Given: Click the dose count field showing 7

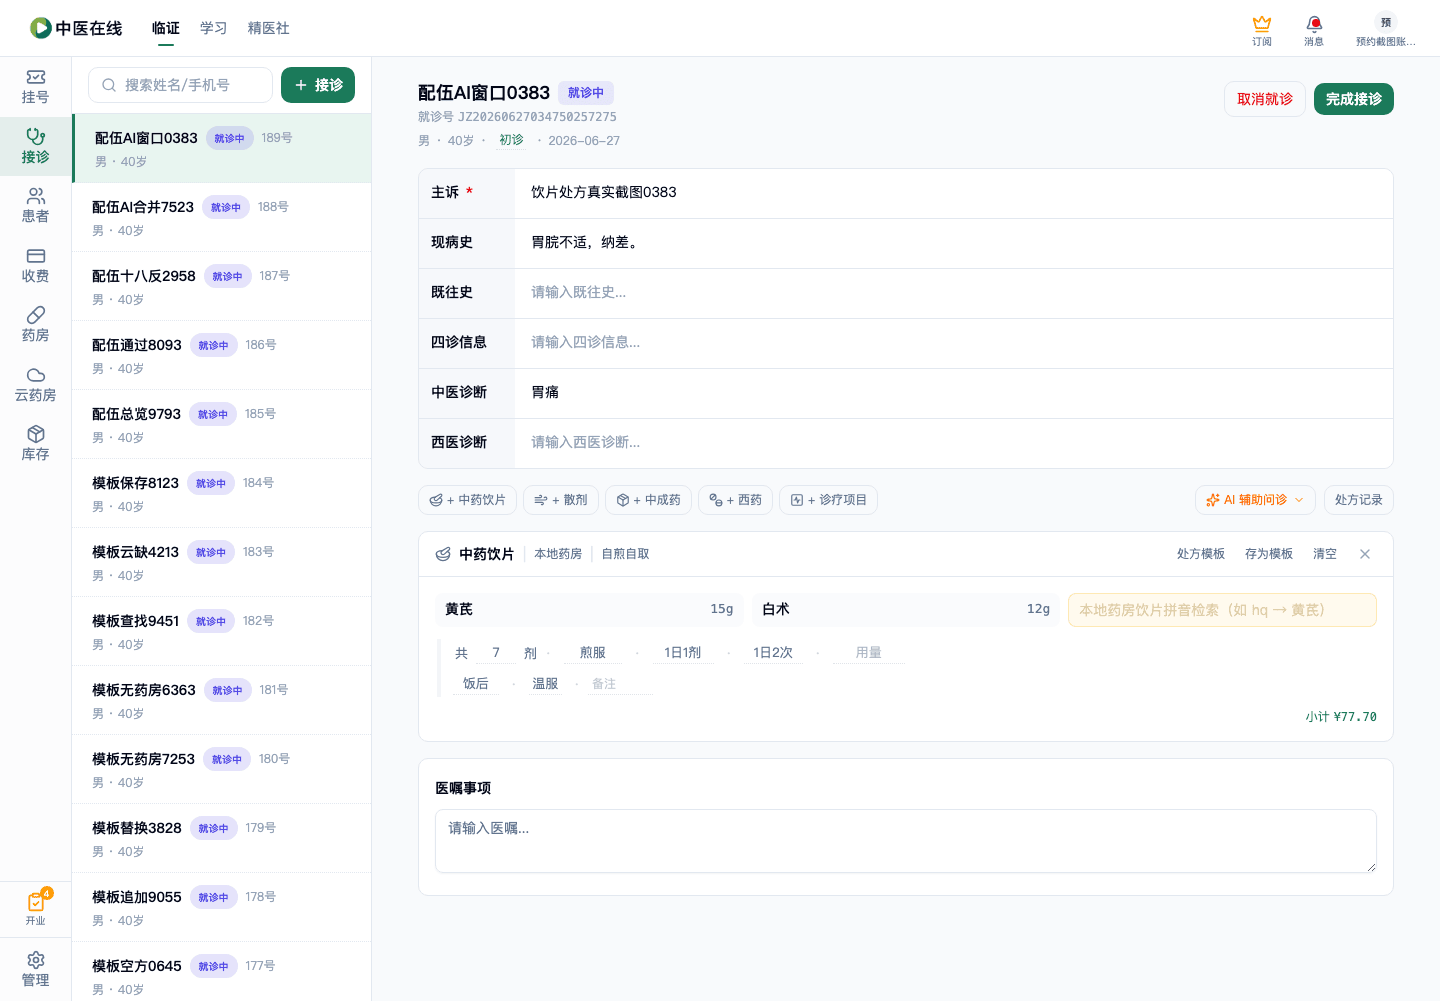Looking at the screenshot, I should 496,653.
